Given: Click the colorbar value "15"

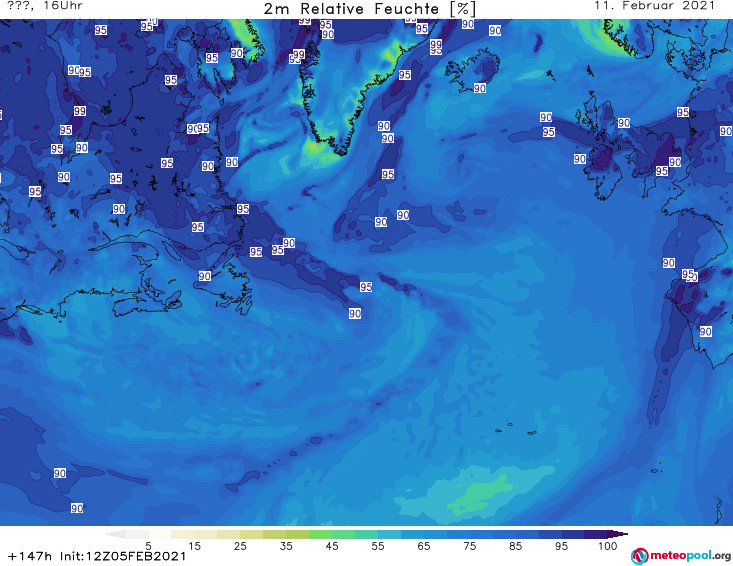Looking at the screenshot, I should (194, 546).
